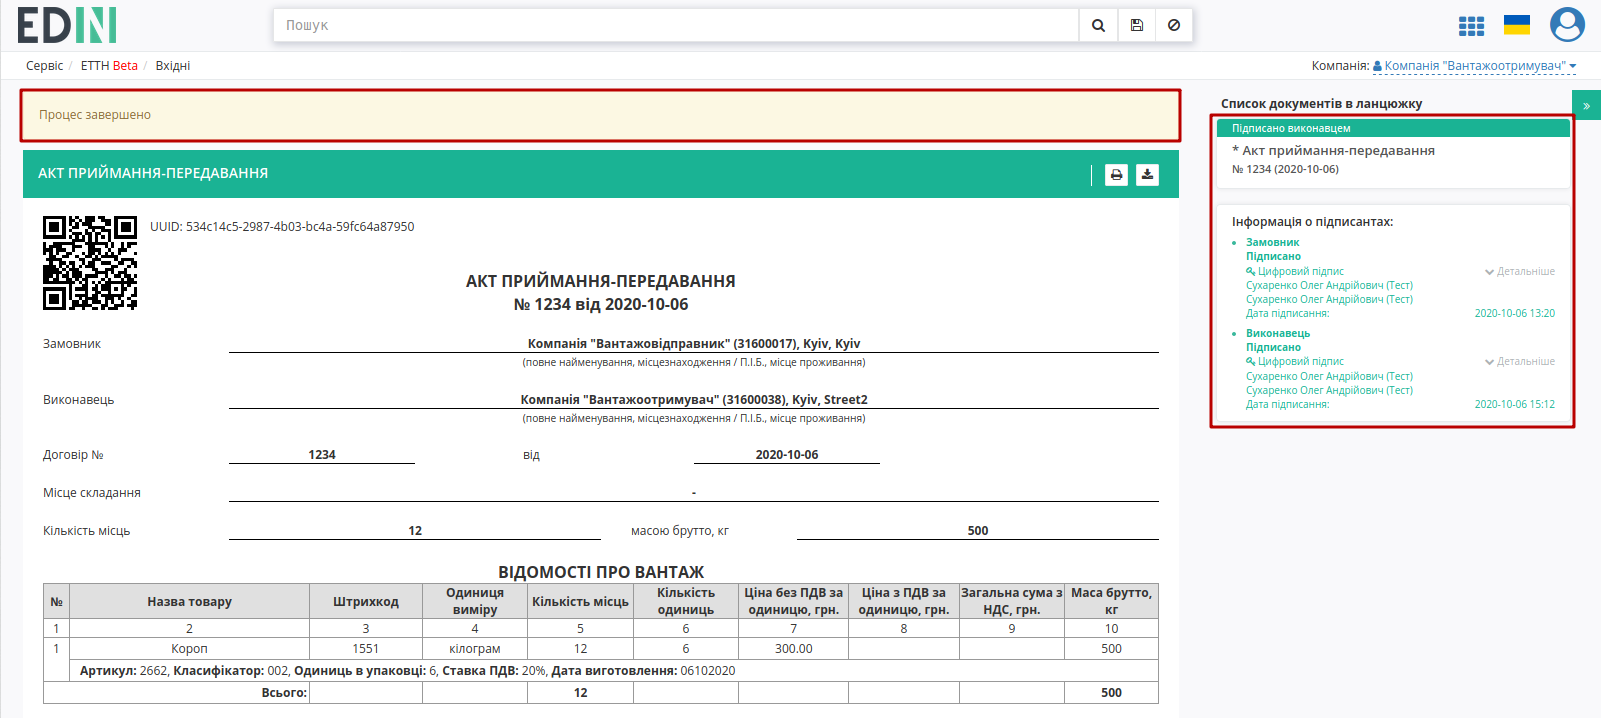Click the EDIN logo
This screenshot has height=718, width=1601.
67,25
